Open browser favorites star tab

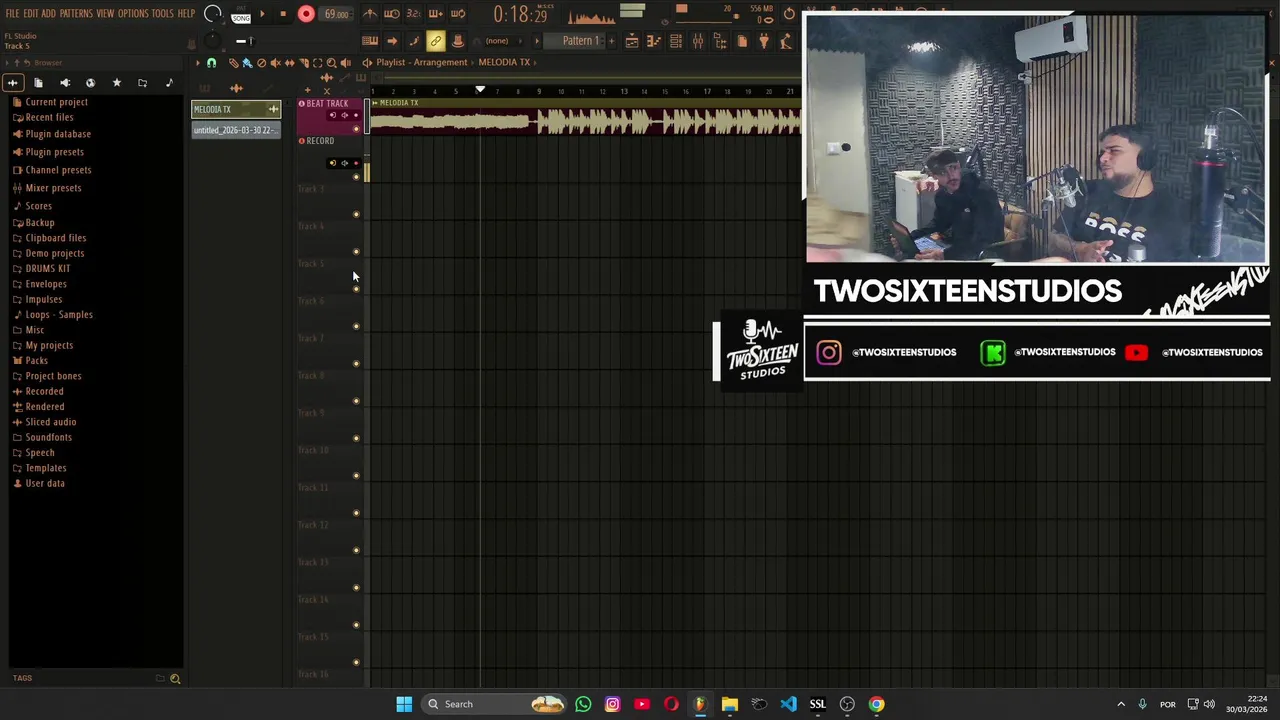[x=116, y=83]
